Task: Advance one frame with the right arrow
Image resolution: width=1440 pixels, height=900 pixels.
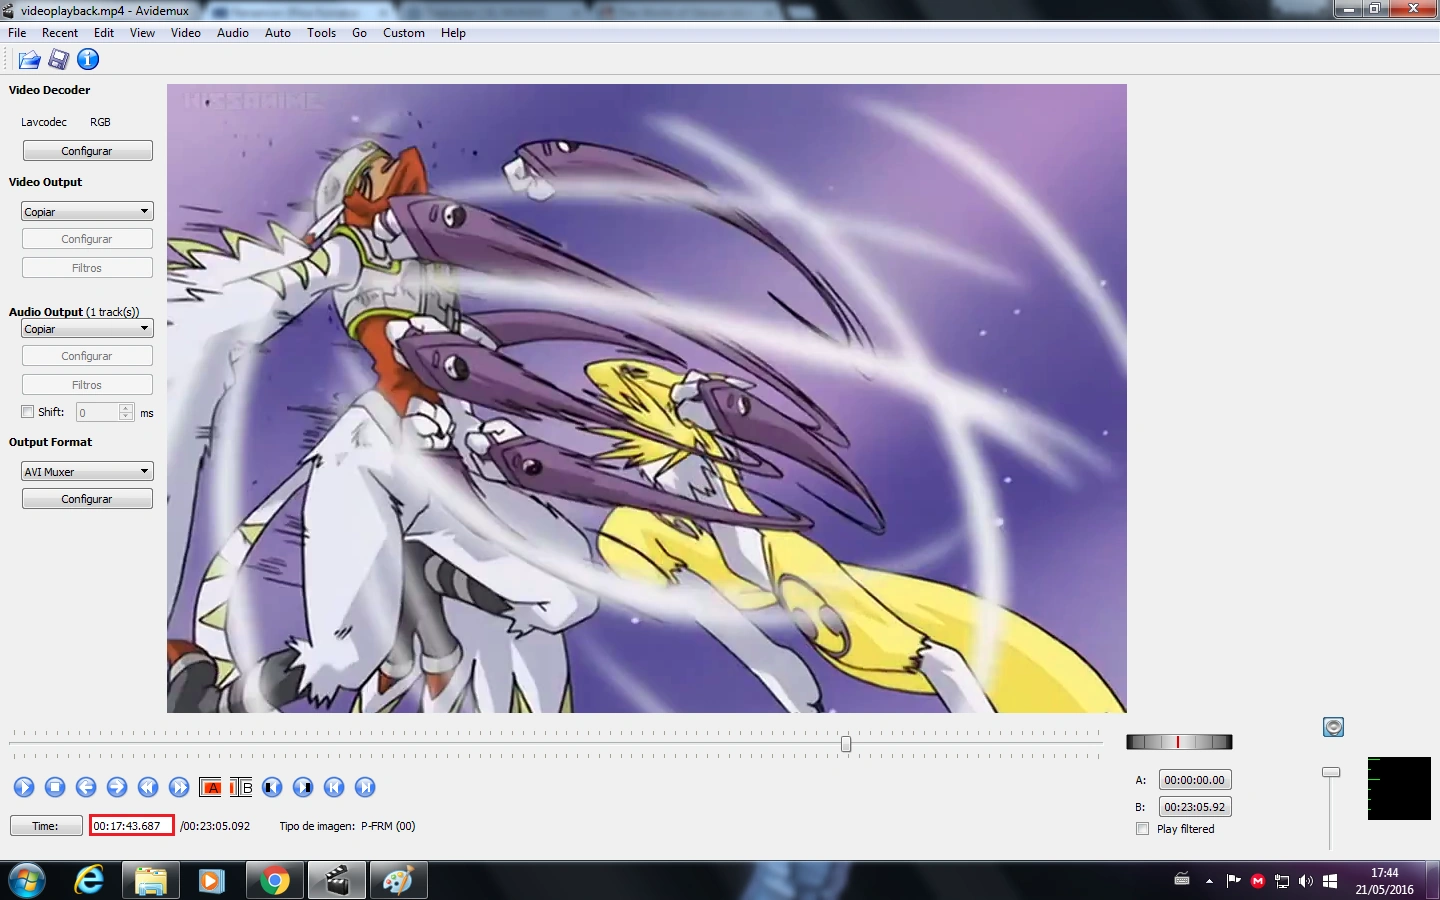Action: click(x=117, y=787)
